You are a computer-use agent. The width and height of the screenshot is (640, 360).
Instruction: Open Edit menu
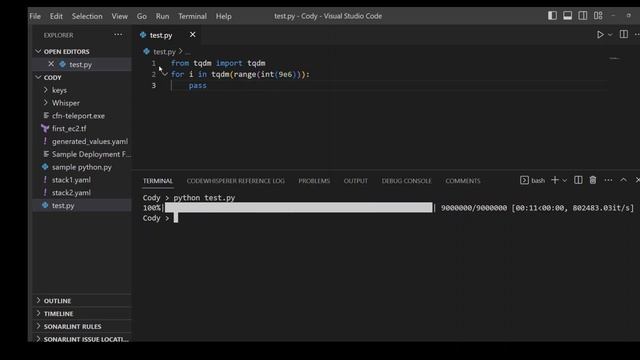coord(56,16)
